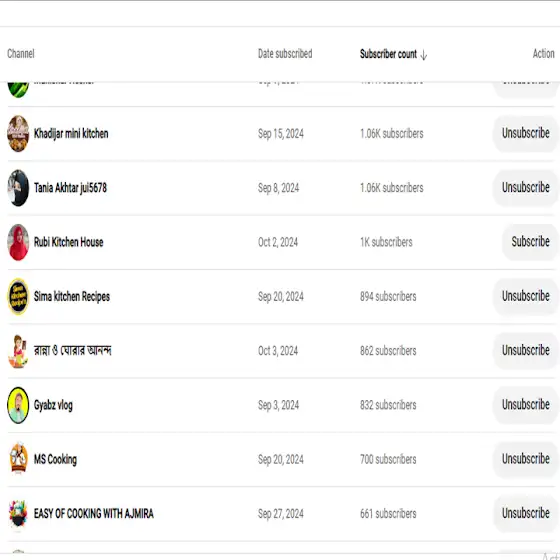Click Sima kitchen Recipes channel logo
Image resolution: width=560 pixels, height=560 pixels.
pyautogui.click(x=18, y=296)
